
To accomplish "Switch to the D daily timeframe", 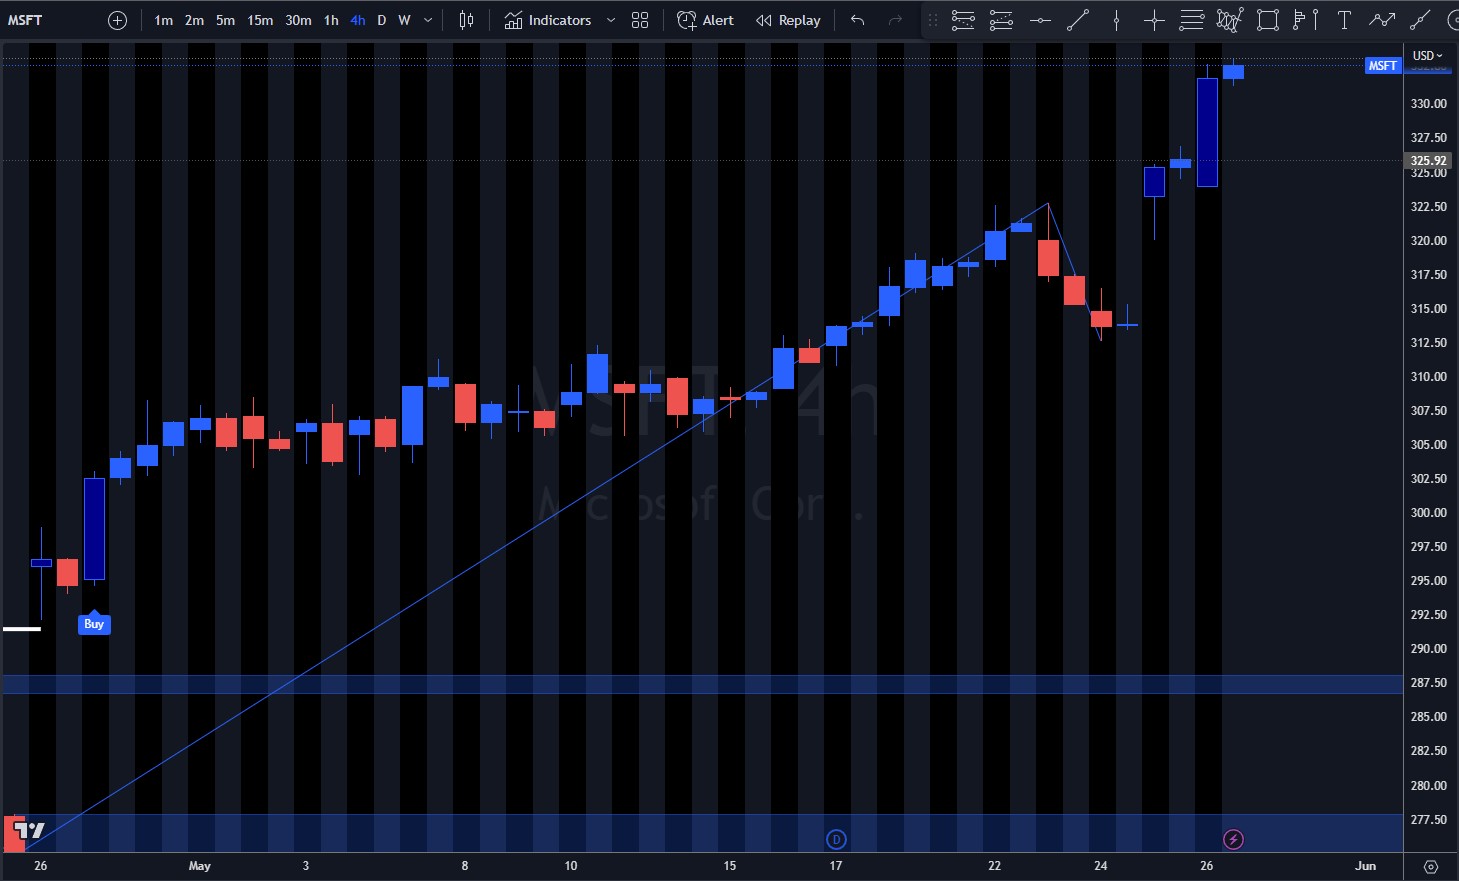I will click(x=381, y=20).
